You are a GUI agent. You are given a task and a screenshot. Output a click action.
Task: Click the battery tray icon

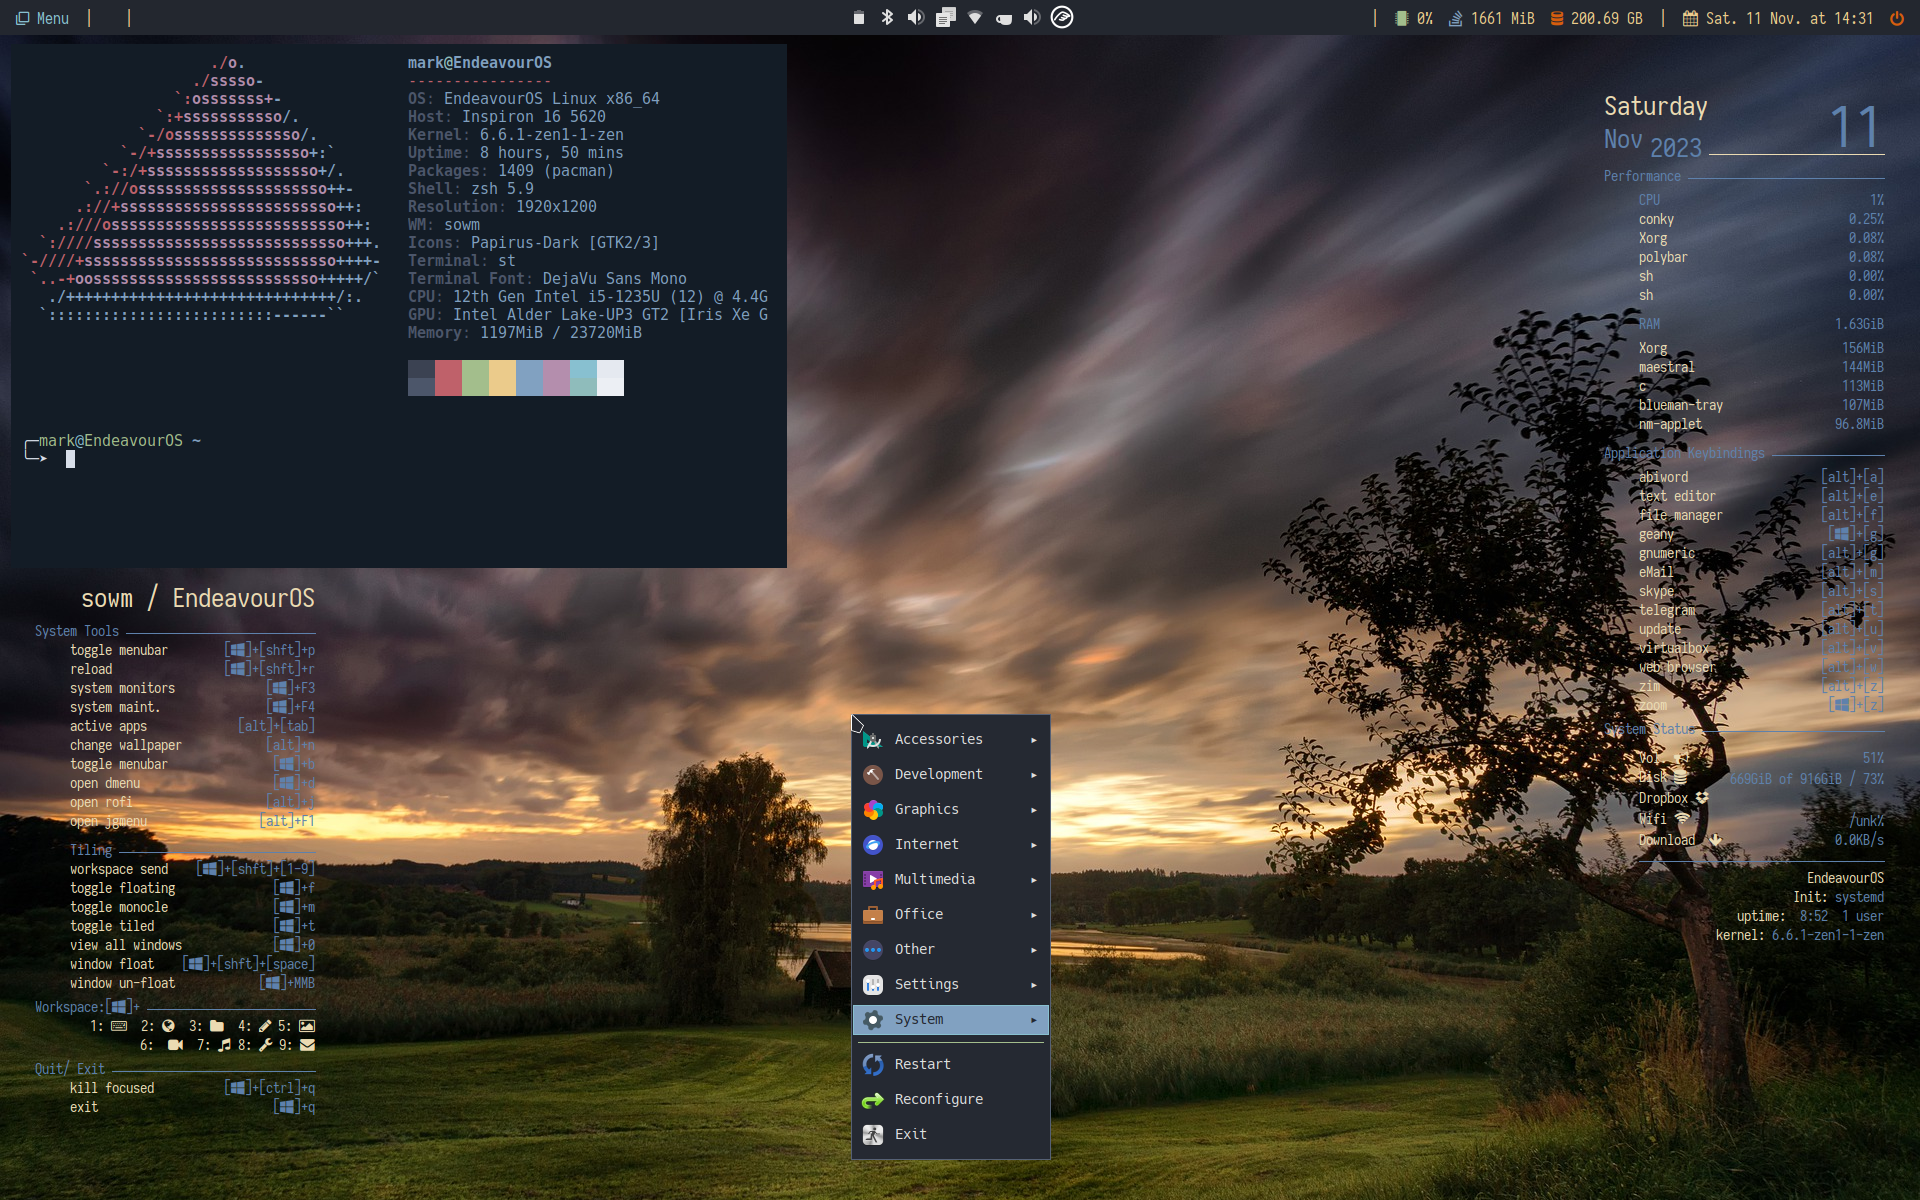point(858,17)
